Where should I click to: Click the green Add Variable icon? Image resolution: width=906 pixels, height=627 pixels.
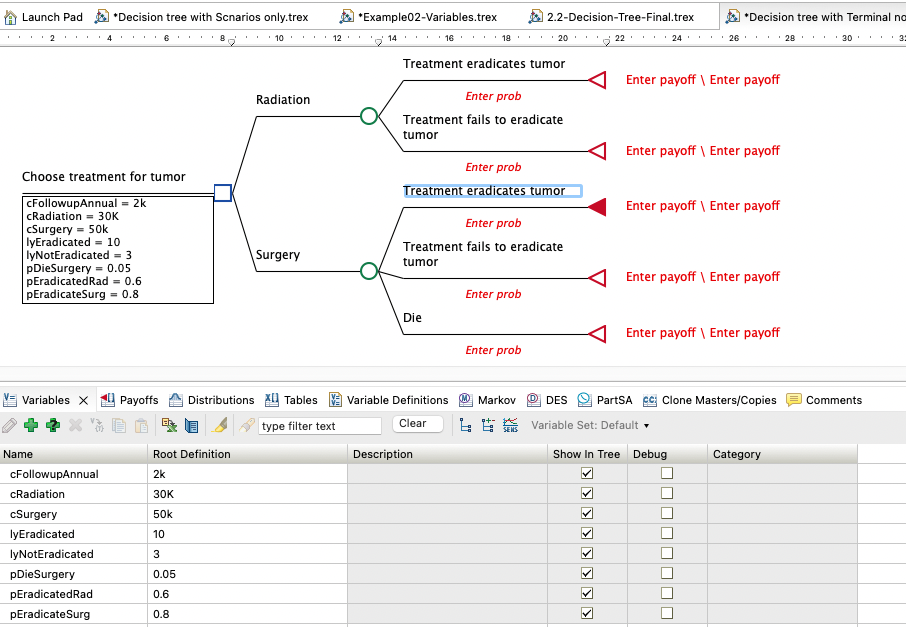pos(31,423)
